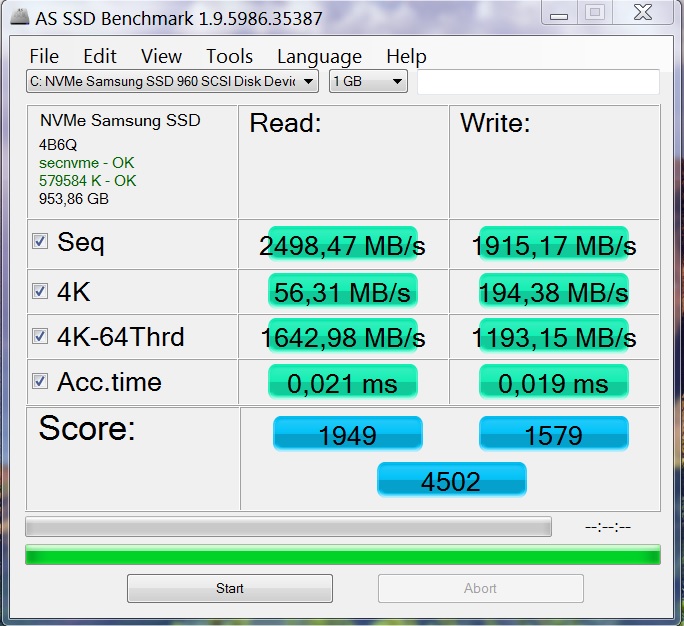Uncheck the 4K test checkbox
Viewport: 684px width, 626px height.
coord(40,291)
